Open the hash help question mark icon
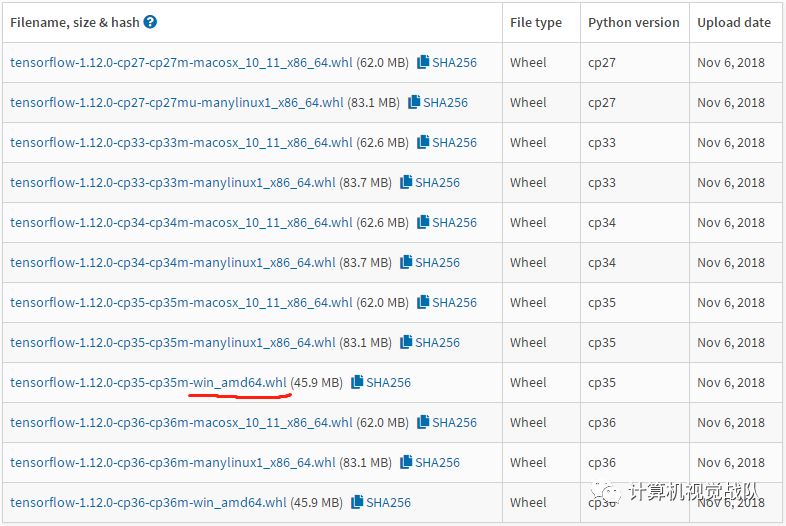The width and height of the screenshot is (786, 526). click(150, 22)
